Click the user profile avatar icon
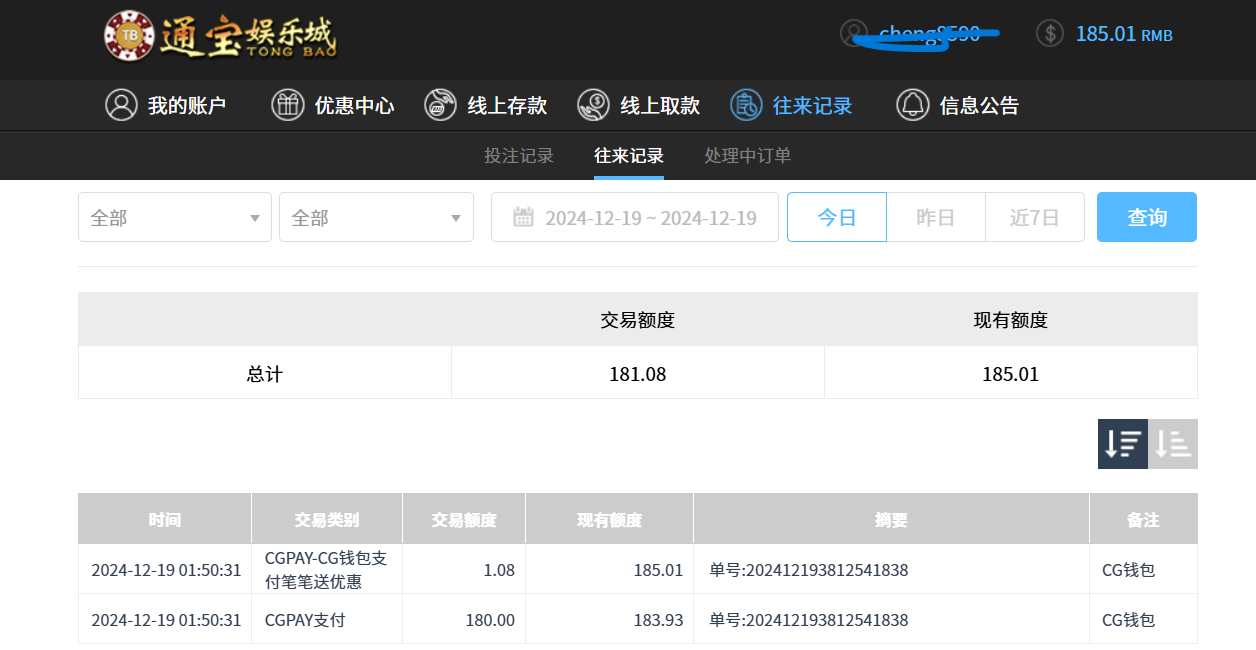1256x650 pixels. 854,33
